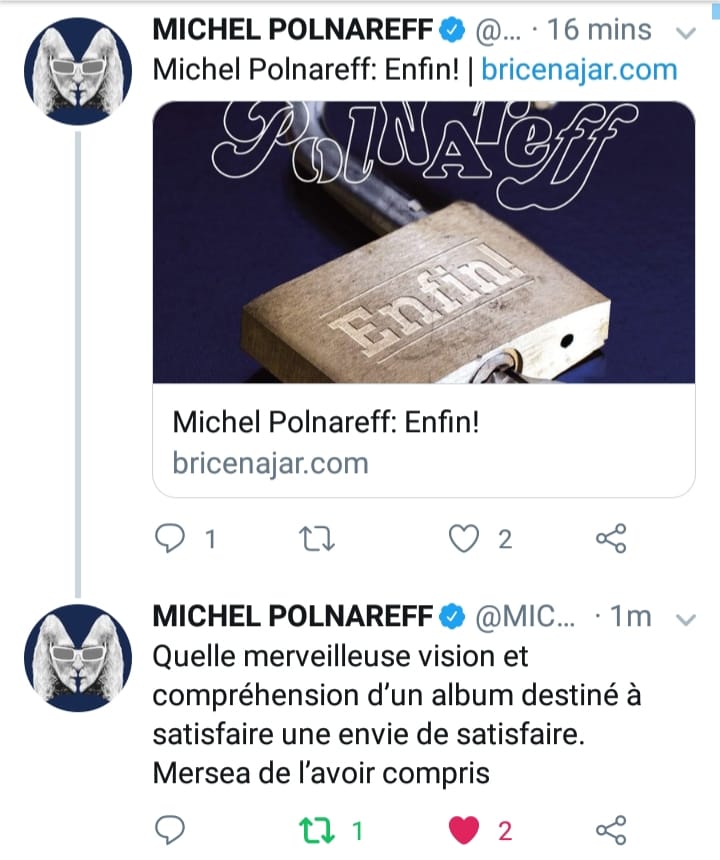Share the first tweet
Image resolution: width=720 pixels, height=860 pixels.
click(610, 540)
